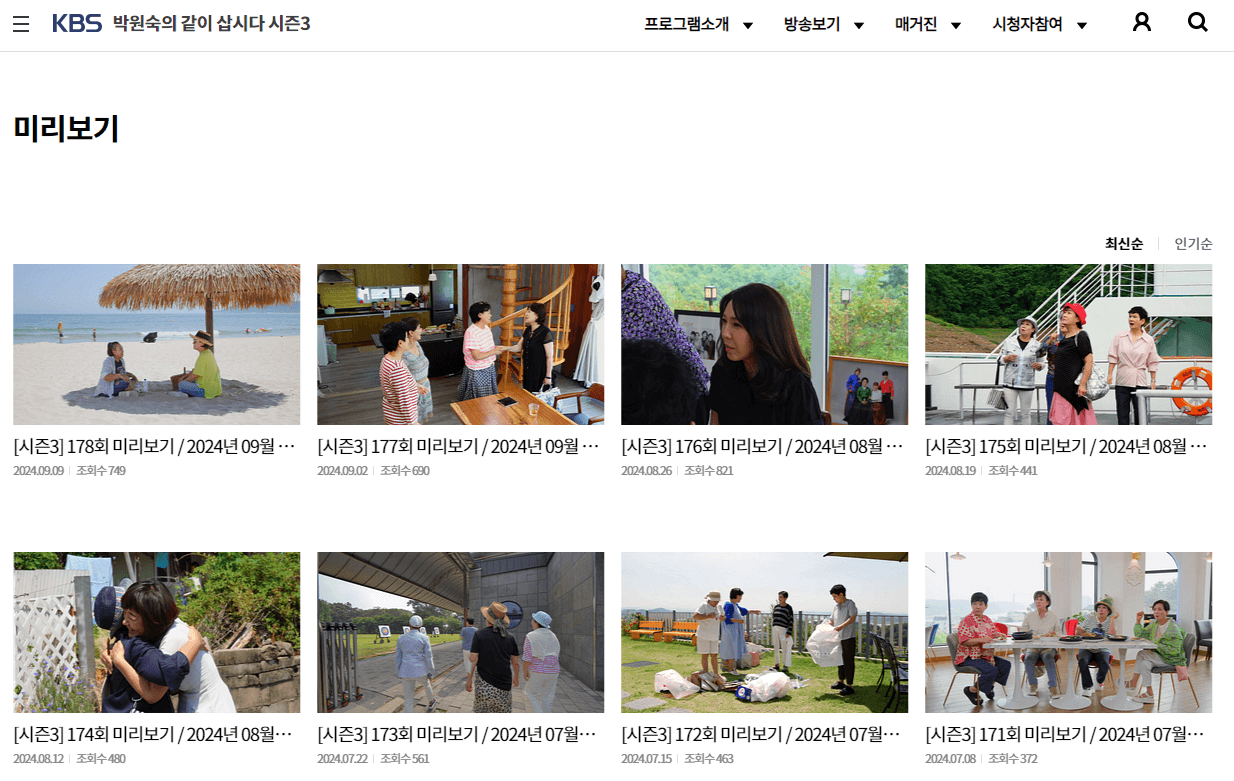Click the view count 조회수 749
The height and width of the screenshot is (781, 1234).
coord(101,471)
